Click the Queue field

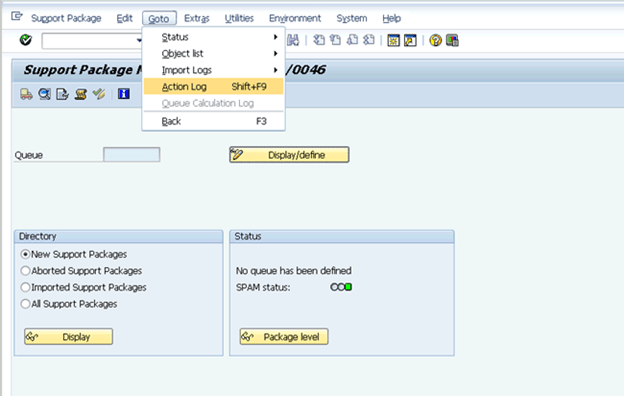132,154
